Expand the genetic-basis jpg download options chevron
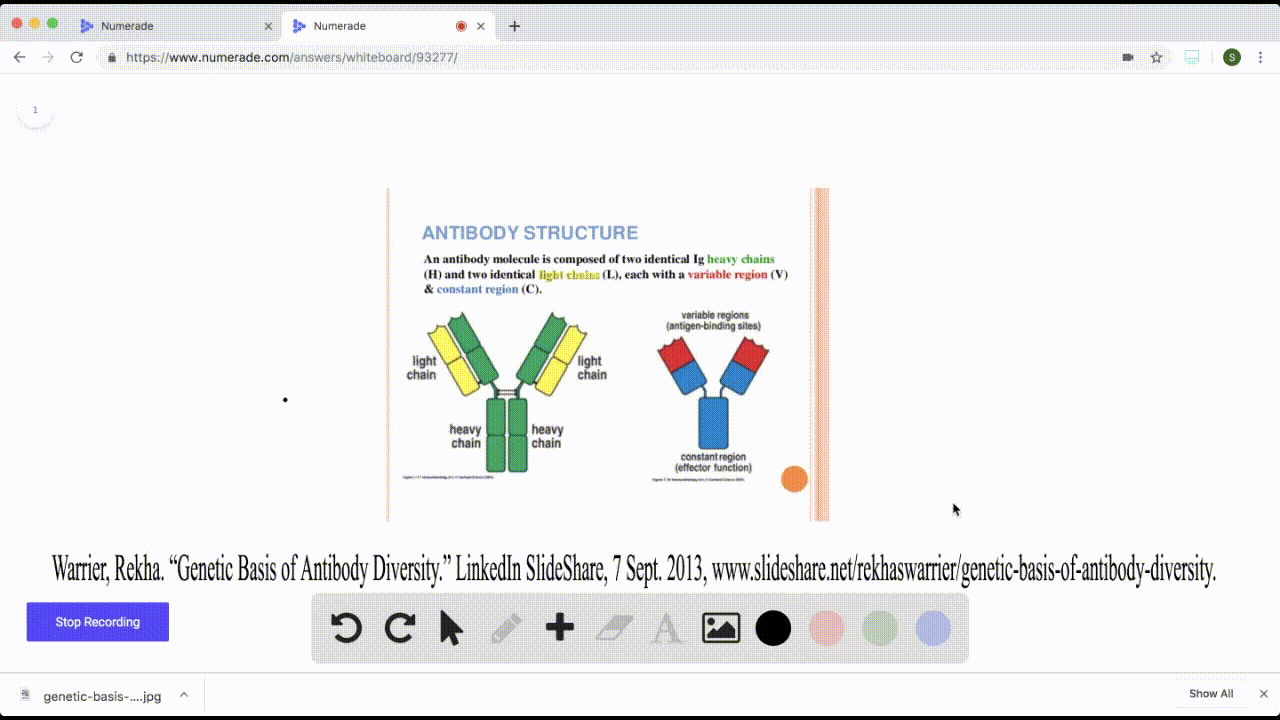 (x=183, y=694)
